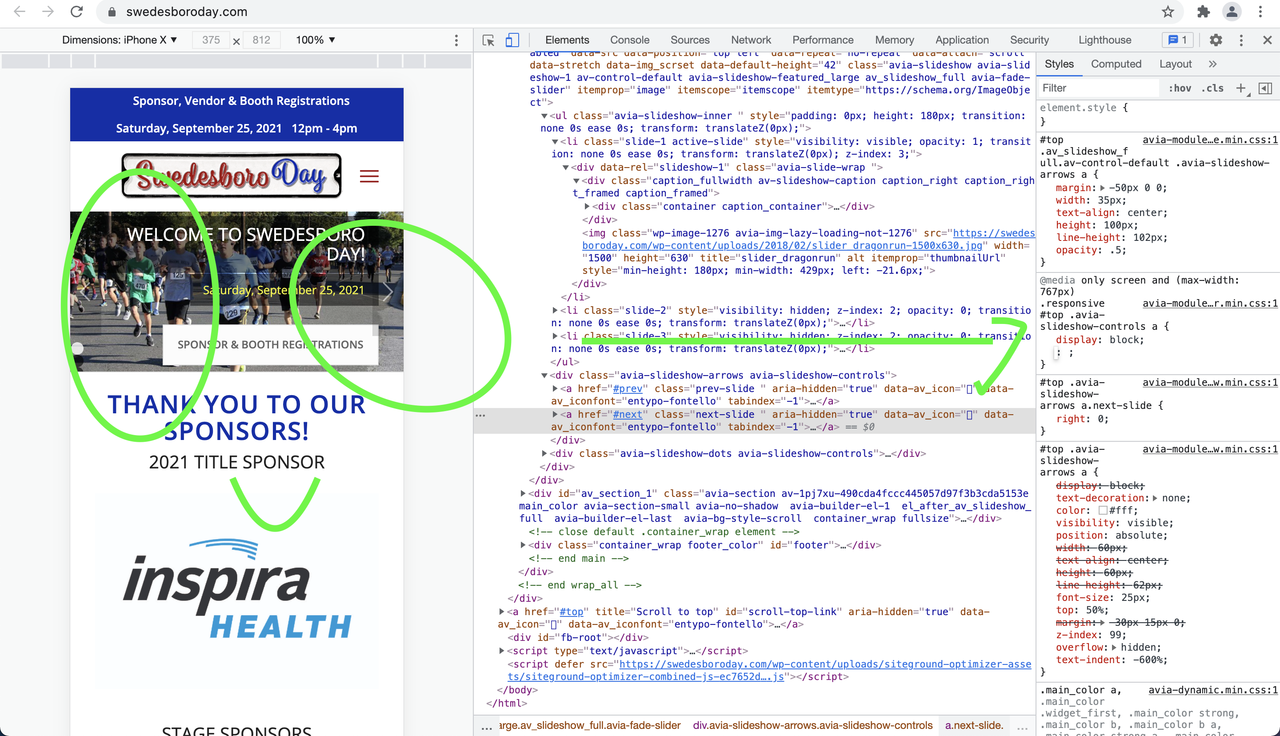Viewport: 1280px width, 736px height.
Task: Click the browser back arrow
Action: pyautogui.click(x=19, y=12)
